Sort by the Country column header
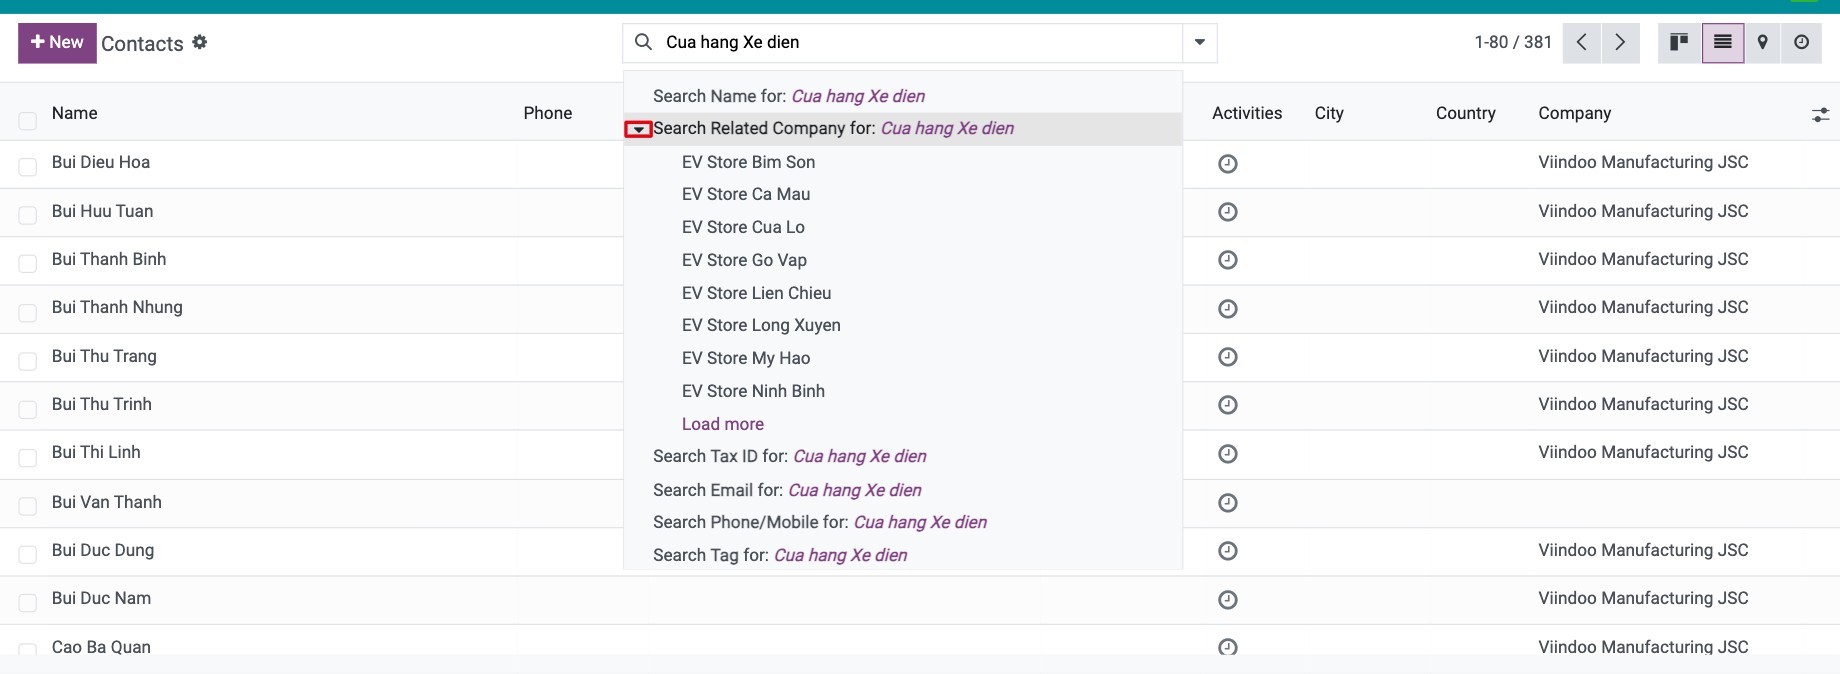This screenshot has height=674, width=1840. 1466,113
